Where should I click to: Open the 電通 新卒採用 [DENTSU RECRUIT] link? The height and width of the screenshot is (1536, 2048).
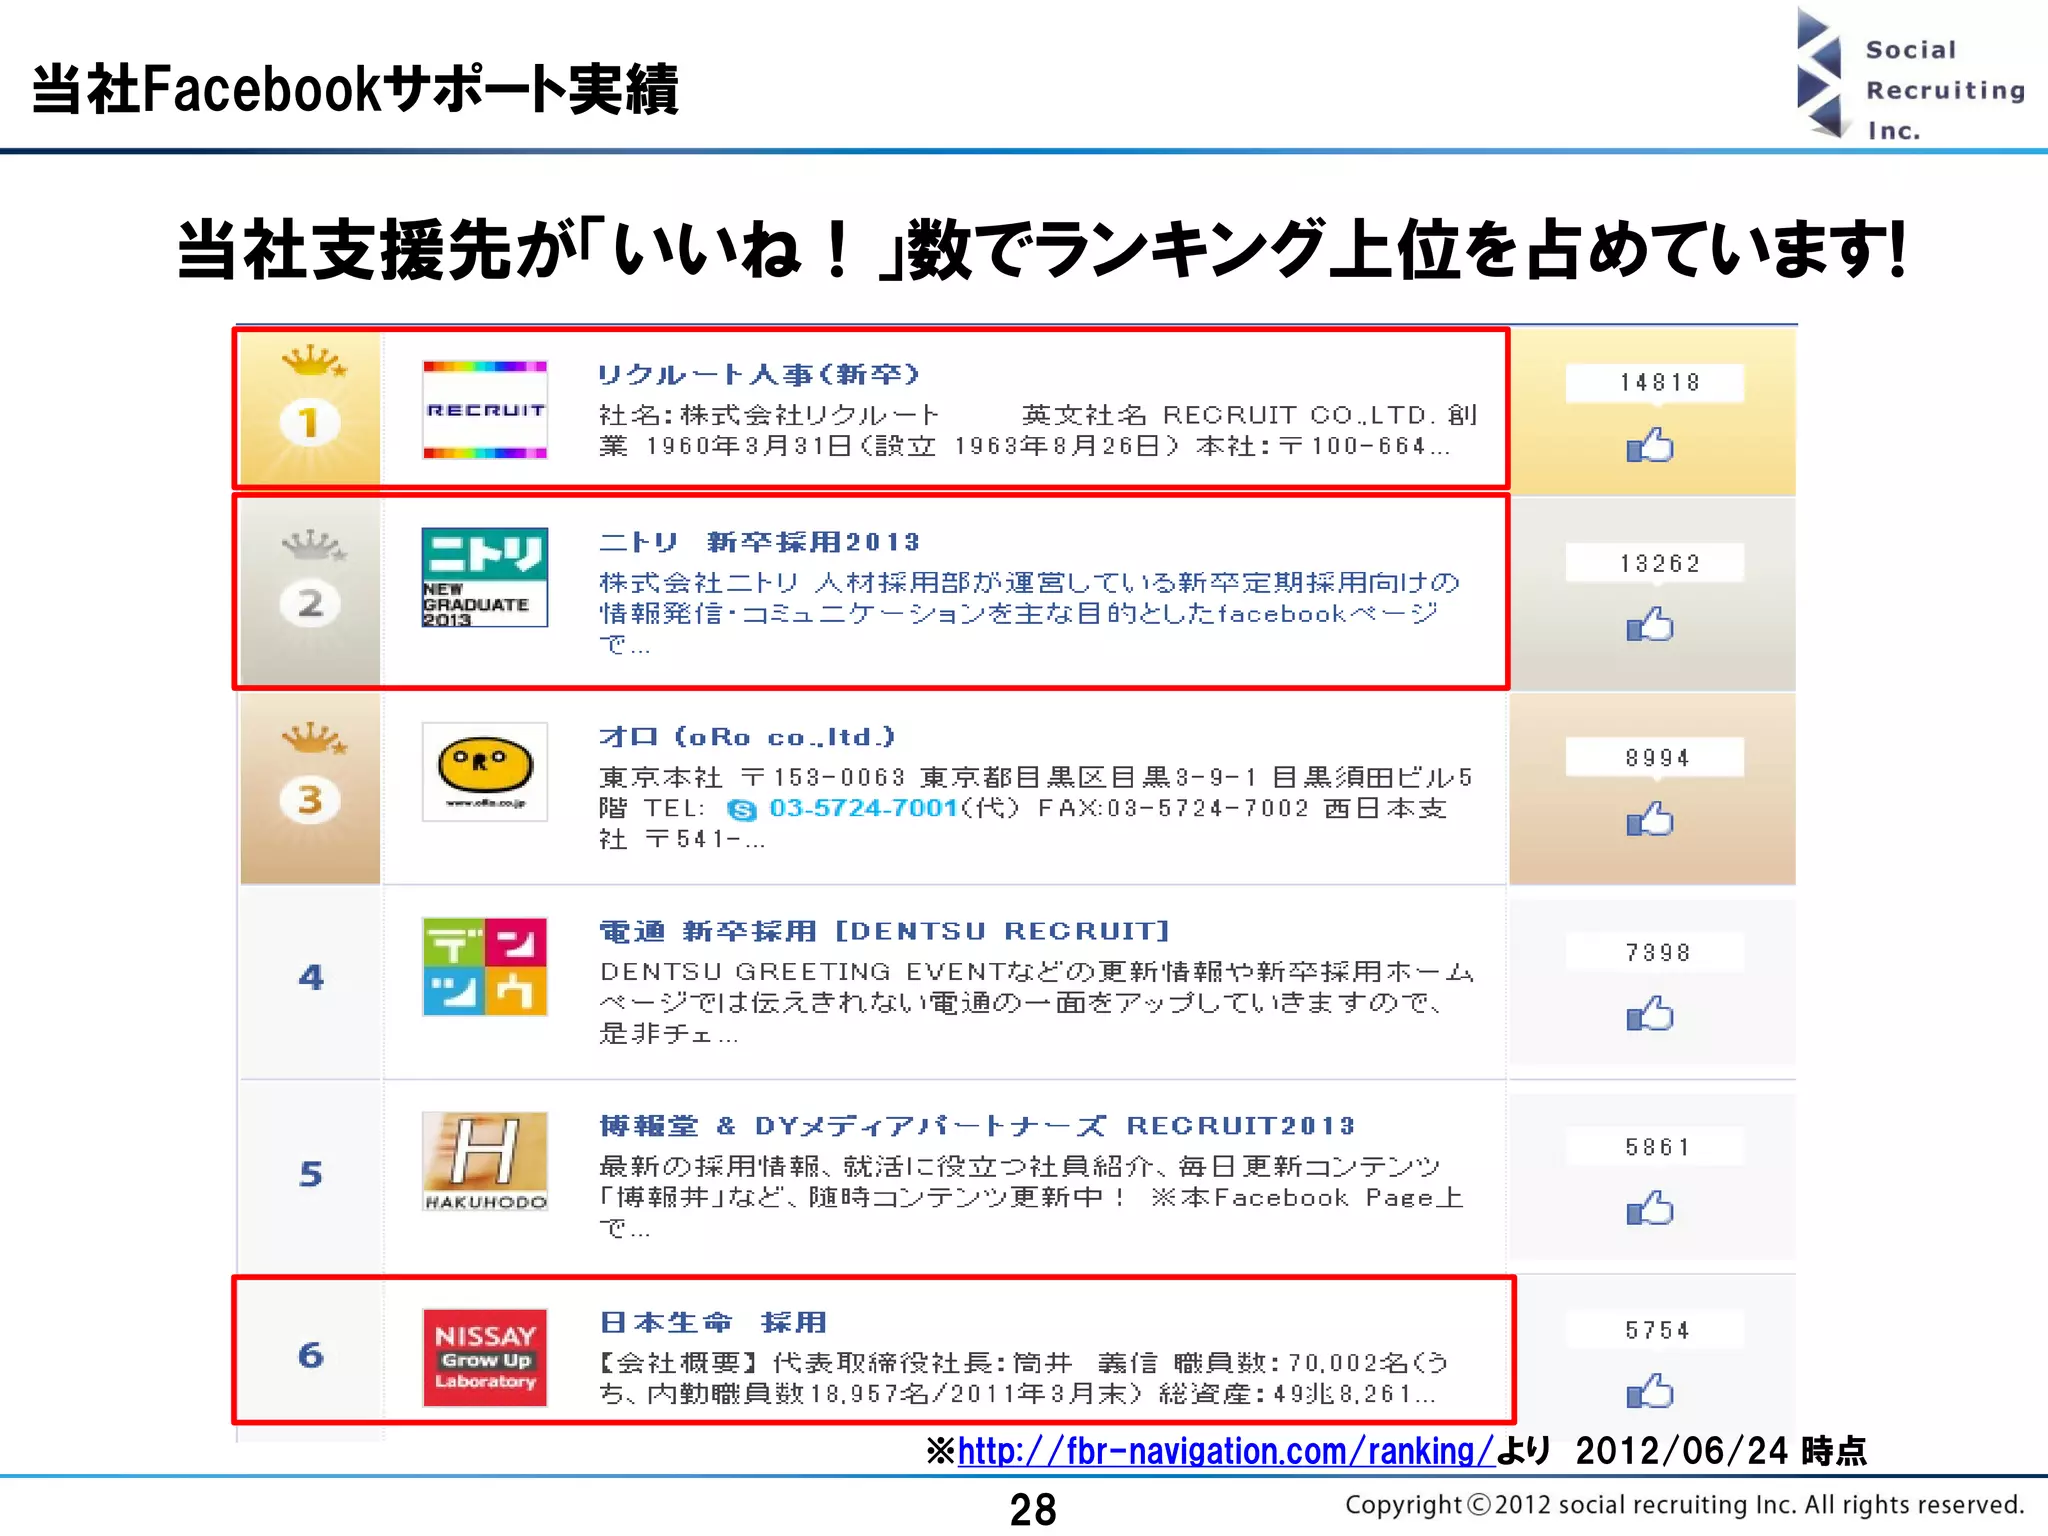point(884,932)
